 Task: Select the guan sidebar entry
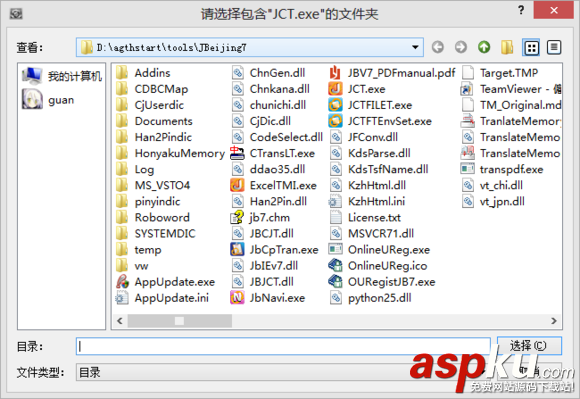48,100
